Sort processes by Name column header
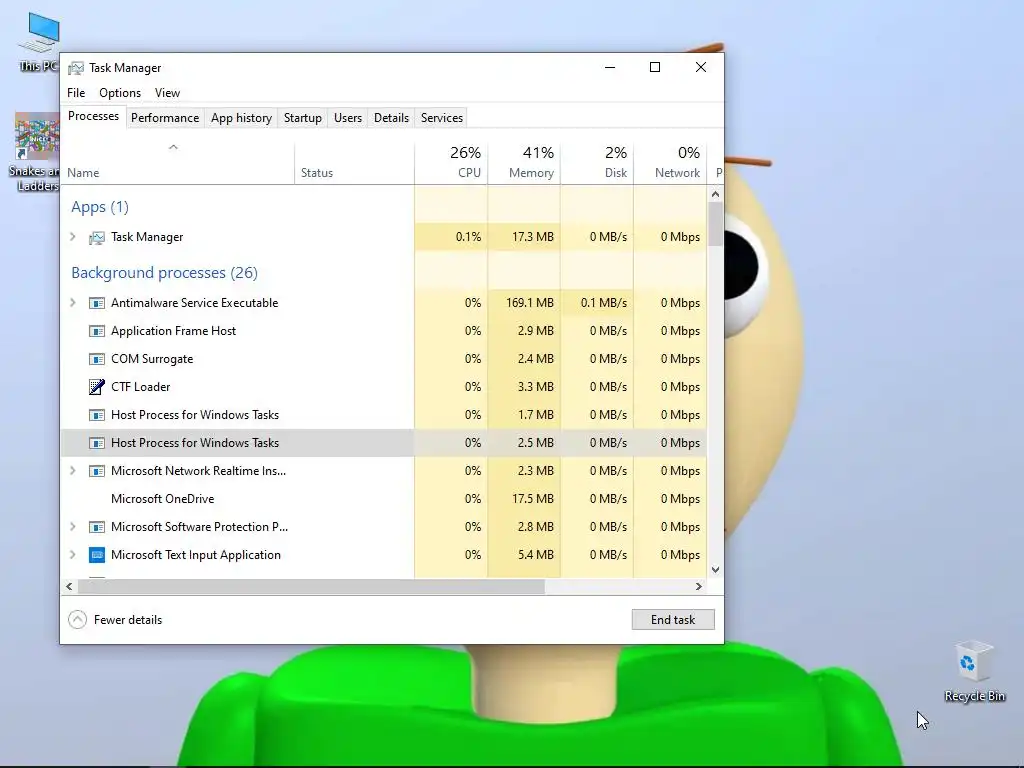The height and width of the screenshot is (768, 1024). click(177, 163)
